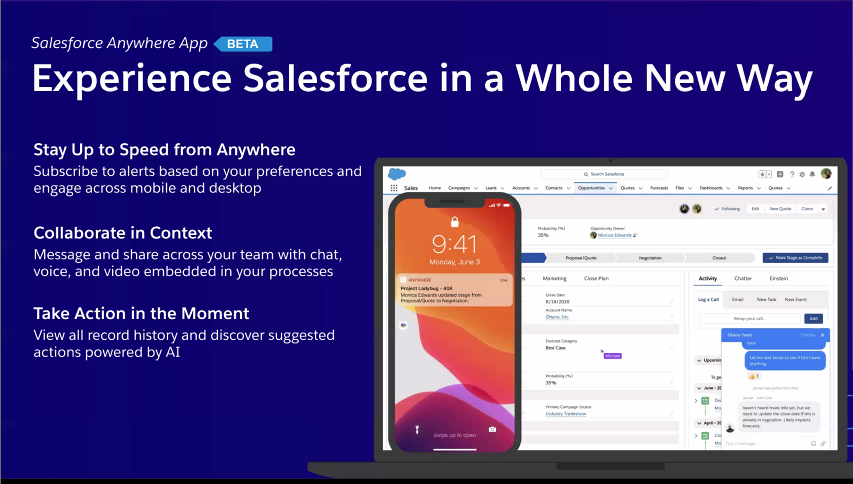Select the New Task tab
The width and height of the screenshot is (853, 484).
[767, 300]
